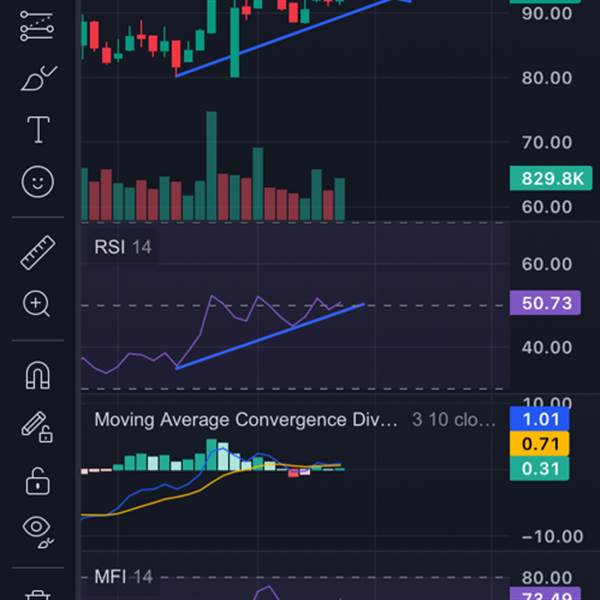This screenshot has width=600, height=600.
Task: Click the 70.00 price scale label
Action: coord(547,143)
